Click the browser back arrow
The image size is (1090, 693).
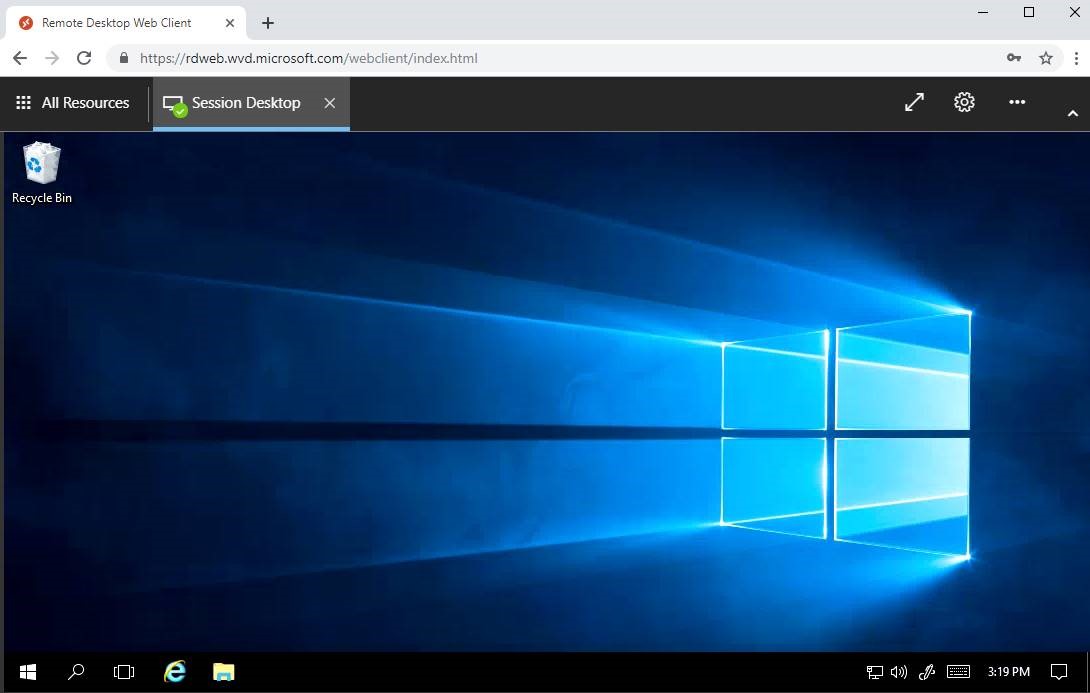[x=20, y=58]
